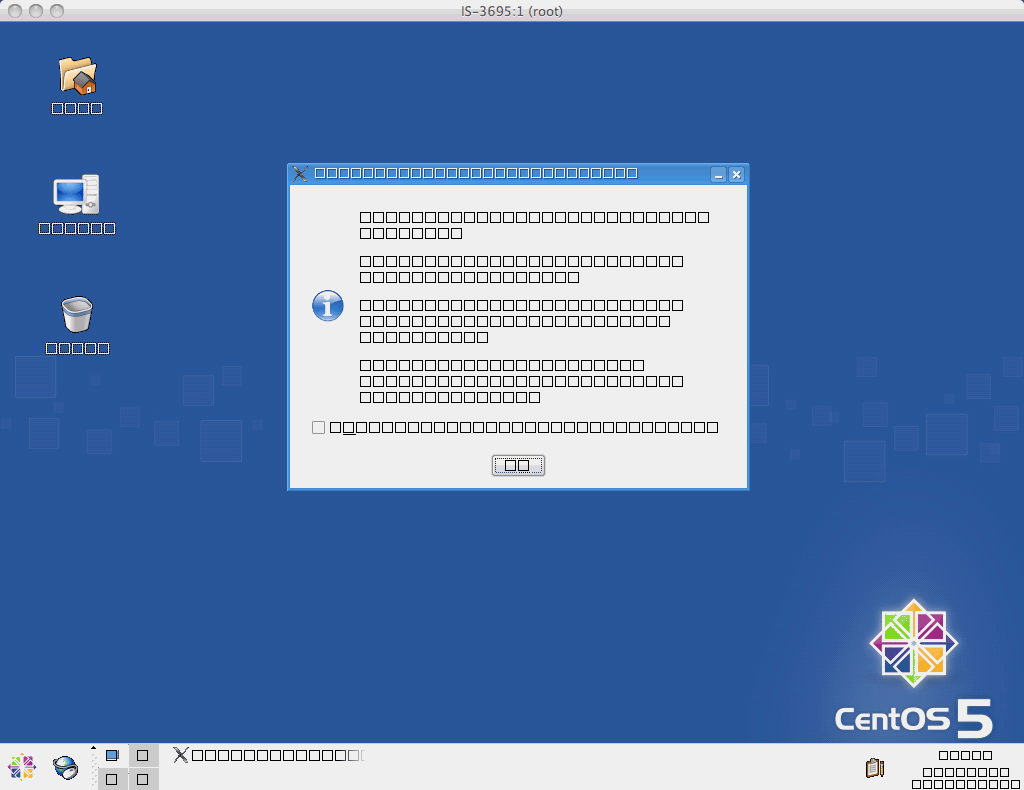Open window menu via dialog's X icon
The height and width of the screenshot is (790, 1024).
[x=300, y=174]
